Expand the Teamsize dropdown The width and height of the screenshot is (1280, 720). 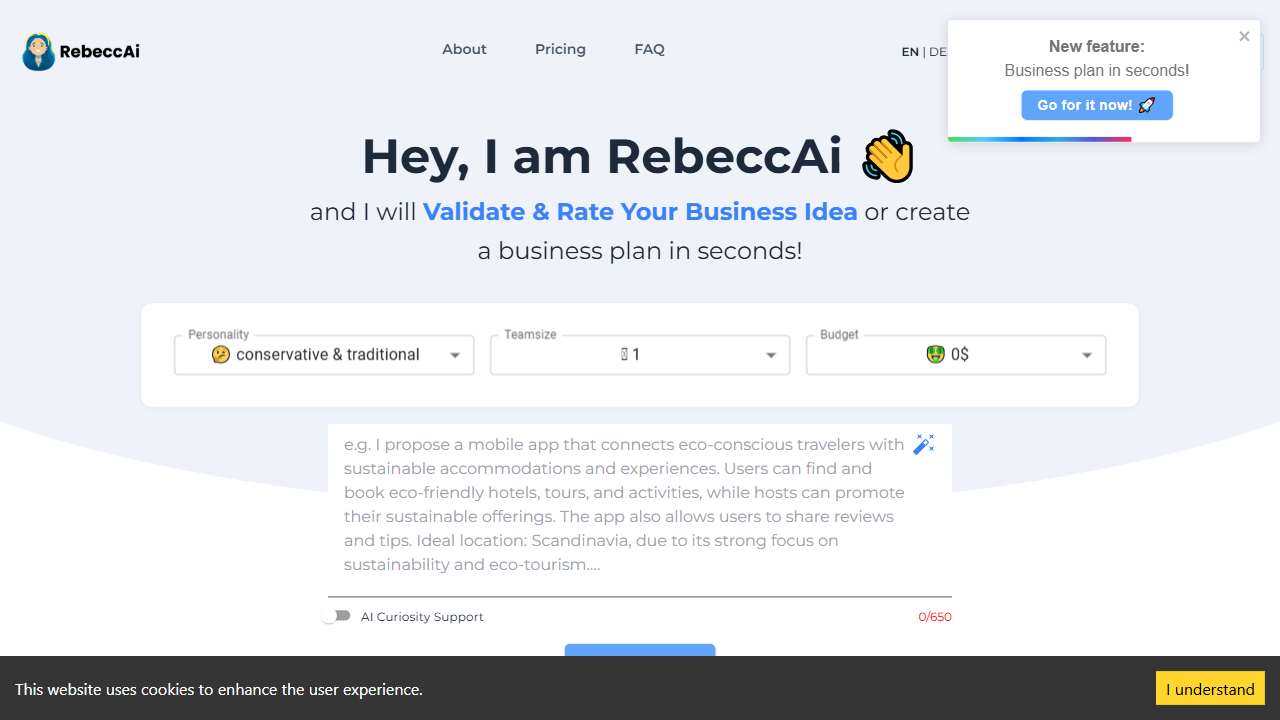[x=771, y=354]
